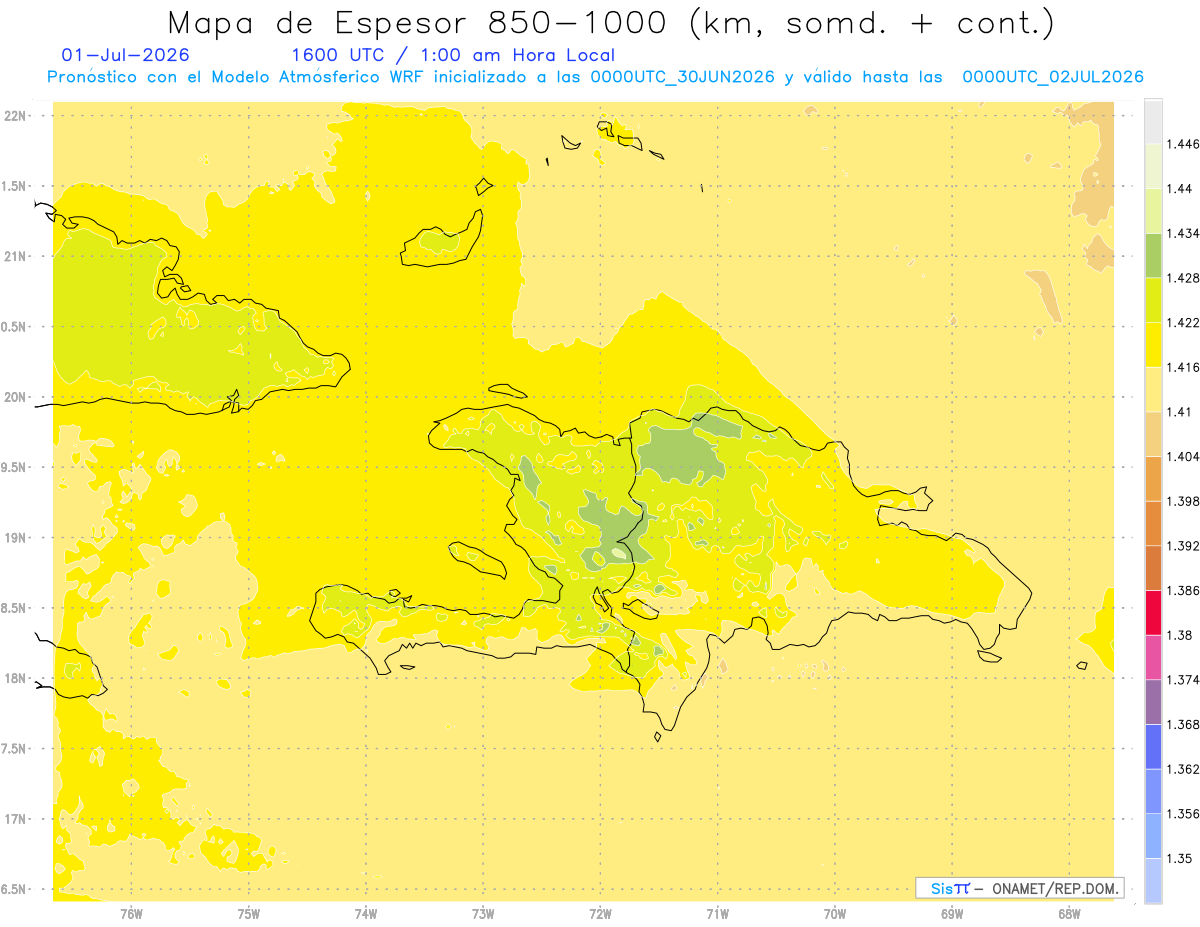Screen dimensions: 1200x927
Task: Click the longitude label '74W'
Action: (366, 914)
